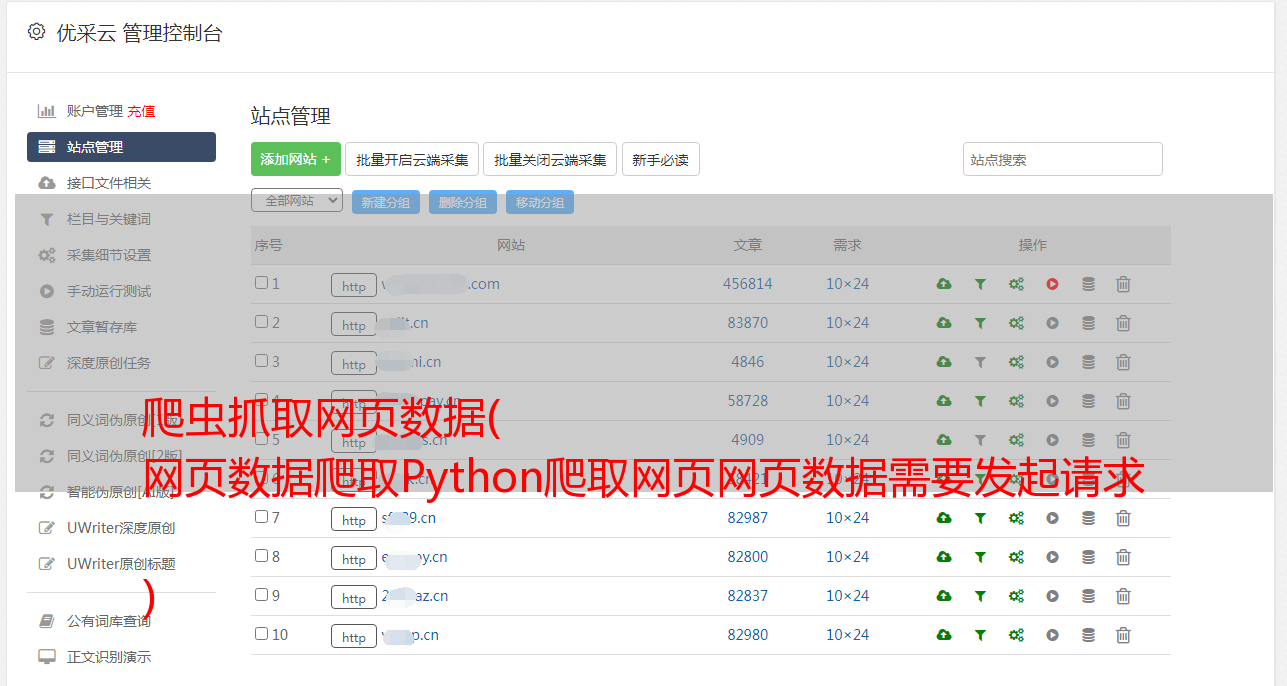This screenshot has width=1287, height=686.
Task: Expand the 全部网站 group dropdown
Action: 297,201
